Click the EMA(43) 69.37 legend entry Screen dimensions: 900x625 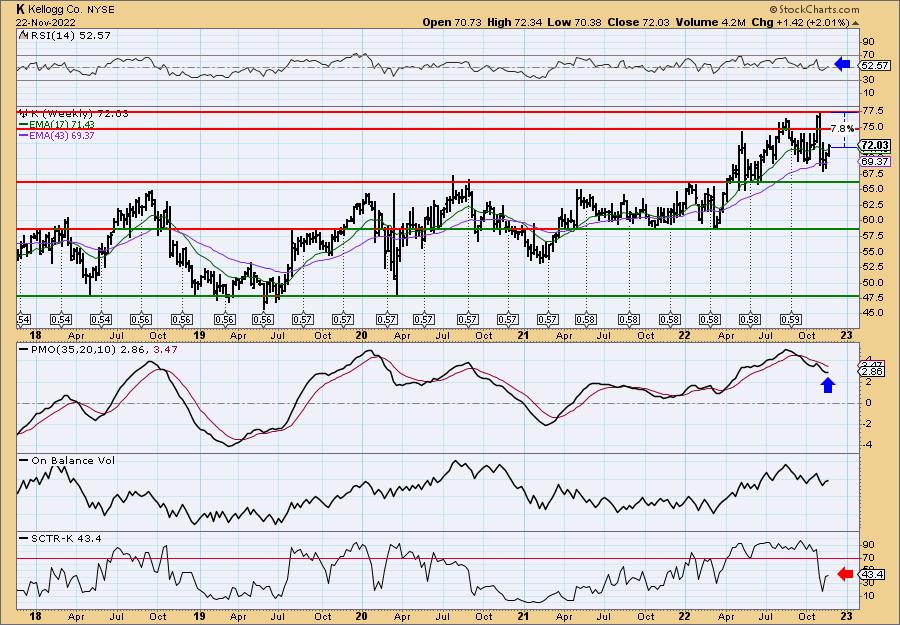[x=57, y=136]
